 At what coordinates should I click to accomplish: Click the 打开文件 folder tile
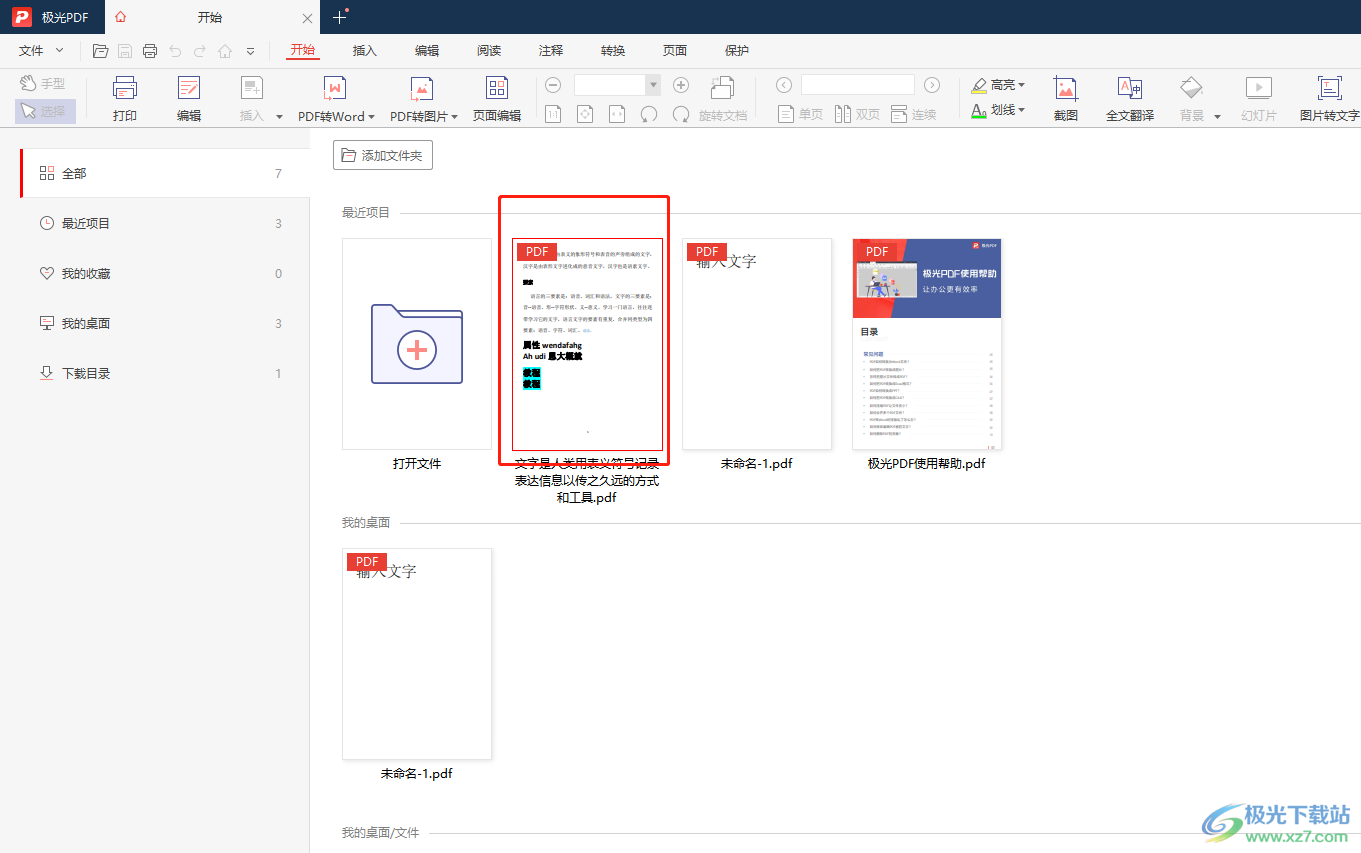tap(417, 344)
